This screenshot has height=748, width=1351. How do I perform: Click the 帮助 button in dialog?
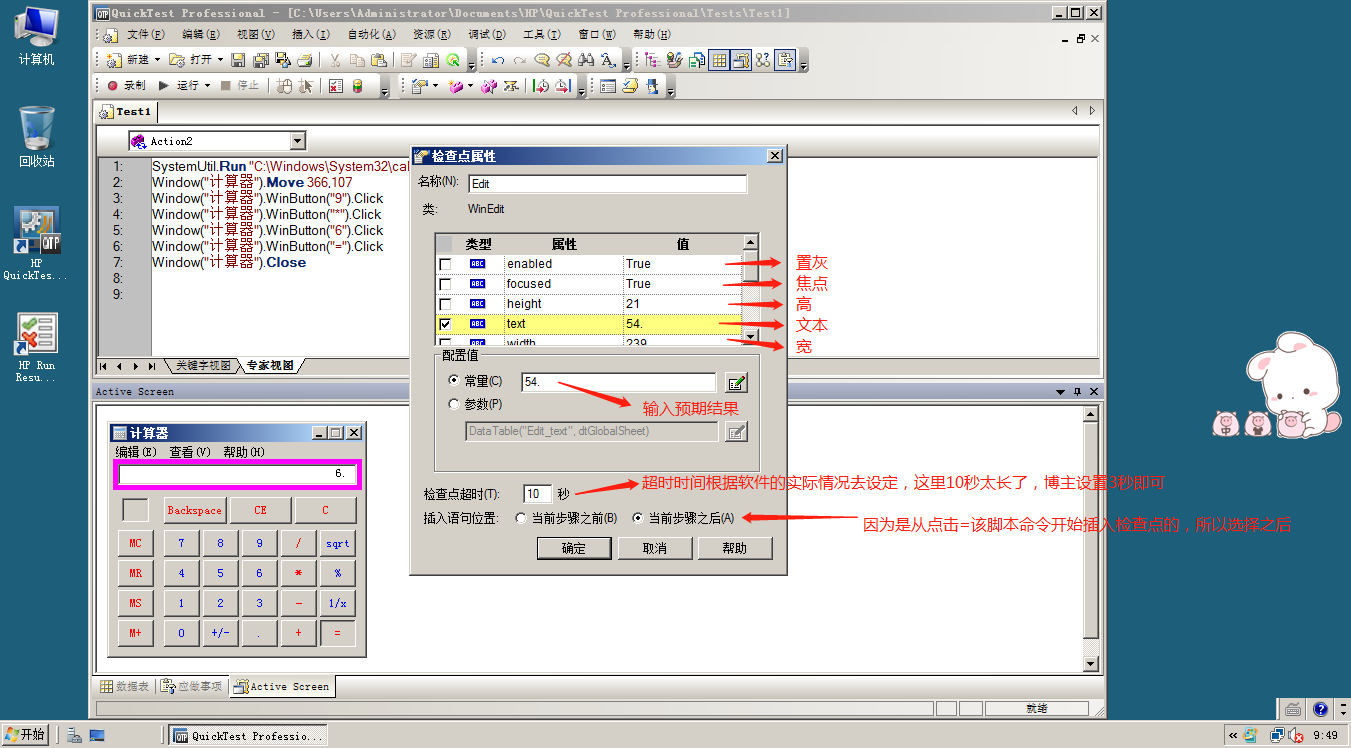tap(734, 548)
